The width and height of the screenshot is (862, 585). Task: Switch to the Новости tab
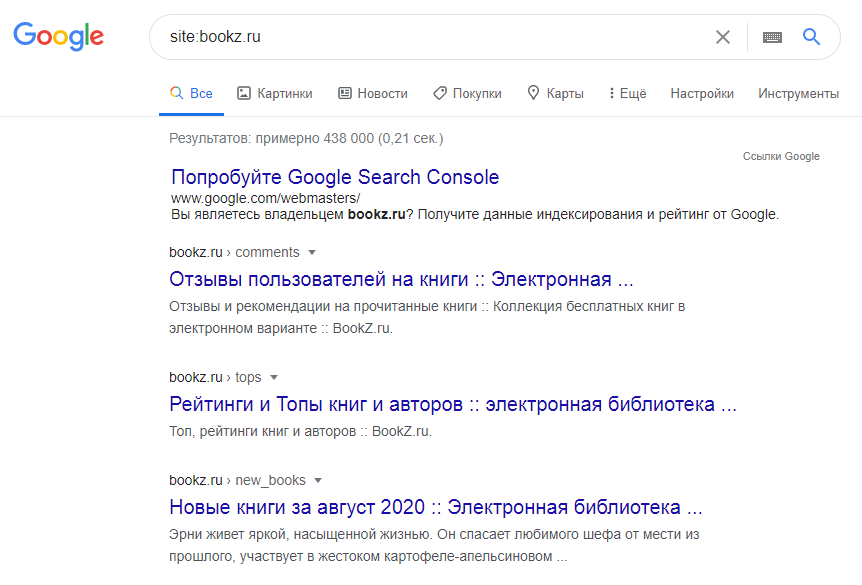[373, 93]
